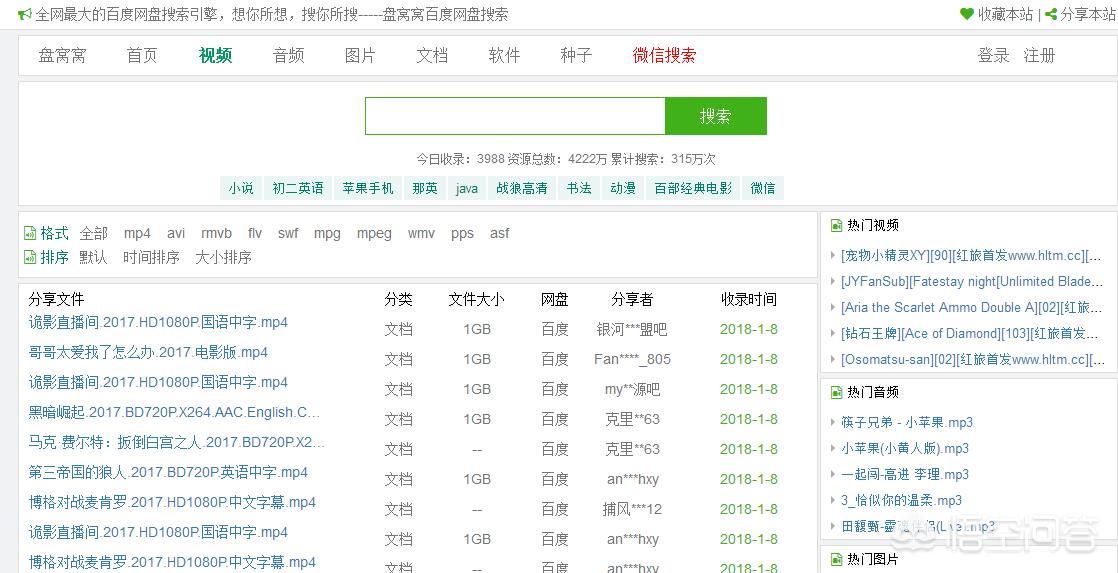Filter format by 全部

(93, 233)
